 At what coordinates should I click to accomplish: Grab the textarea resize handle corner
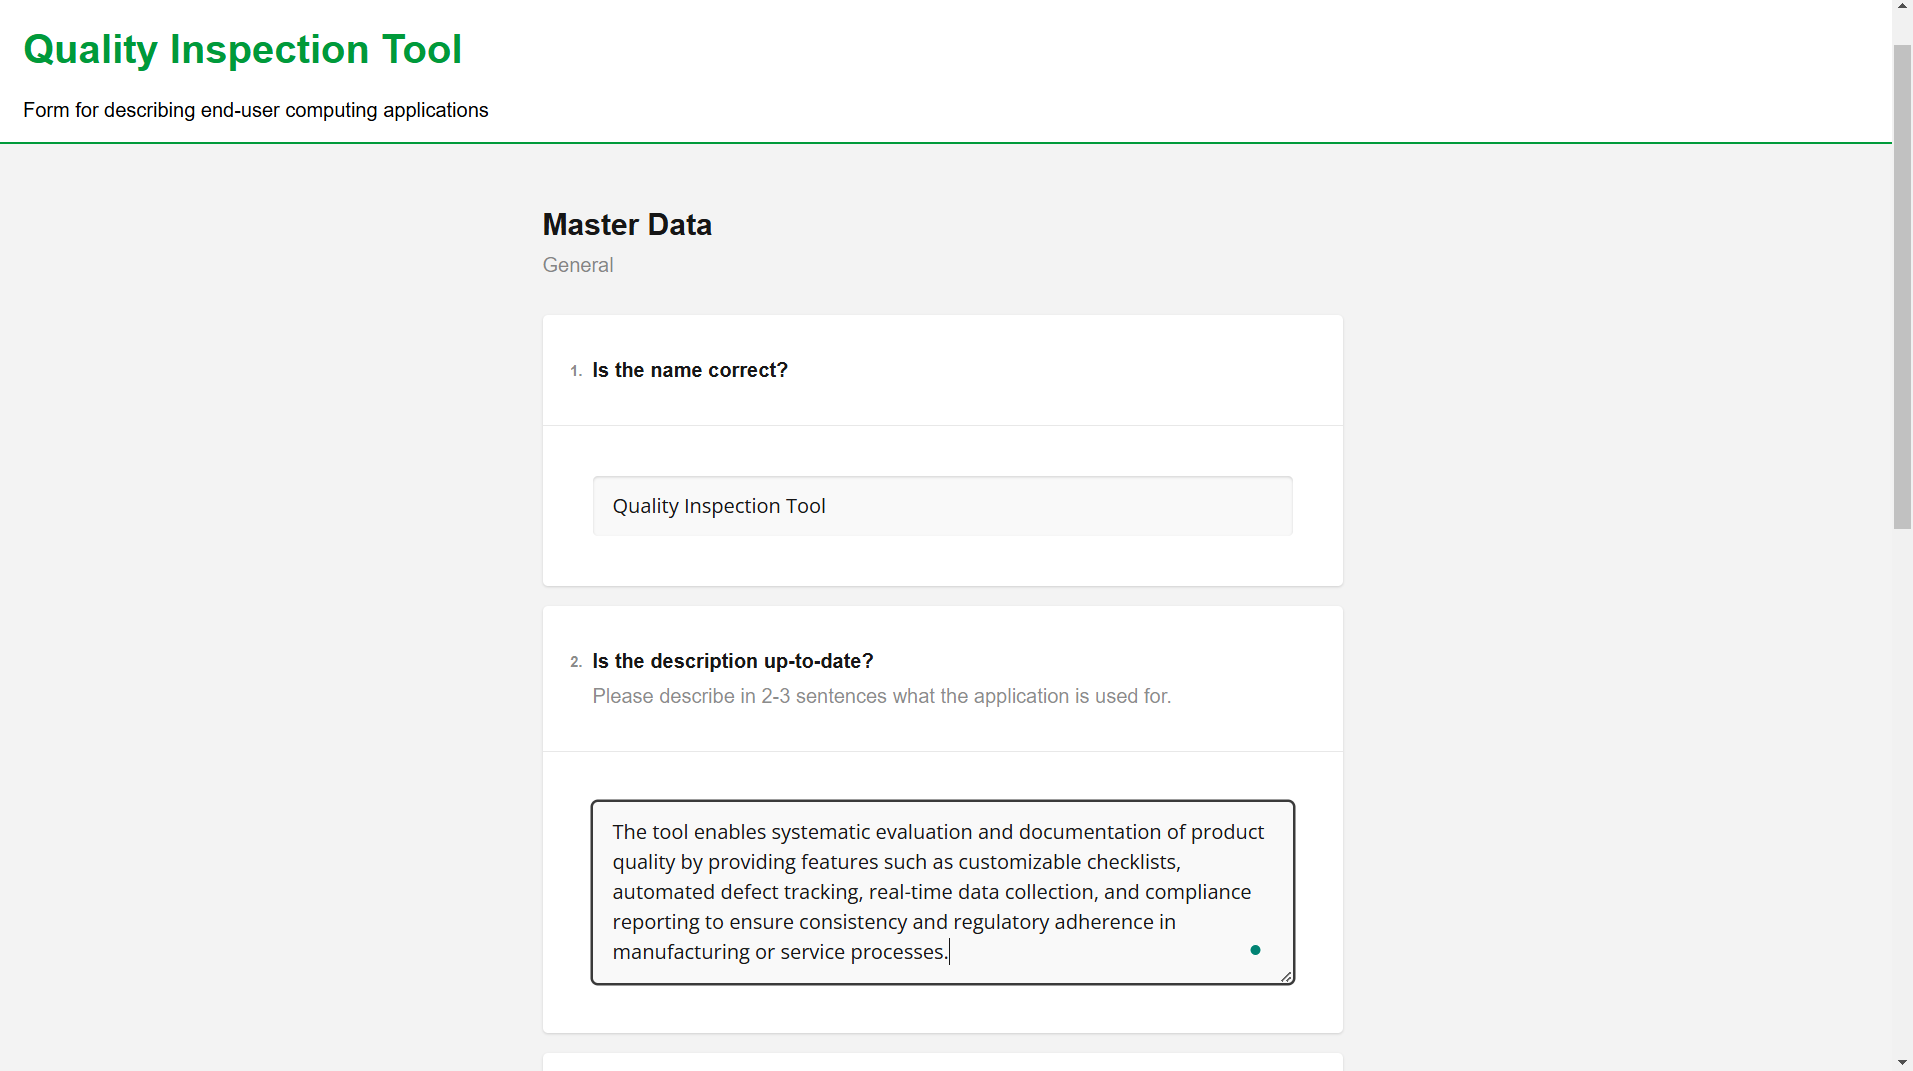pyautogui.click(x=1286, y=976)
